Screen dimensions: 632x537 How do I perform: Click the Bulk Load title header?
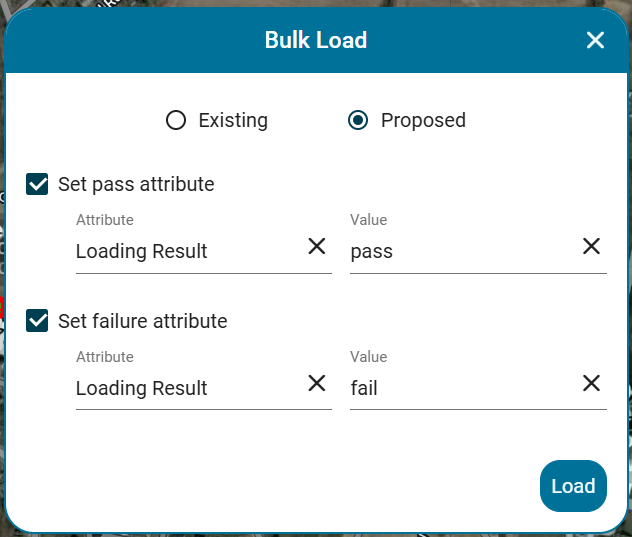[316, 40]
